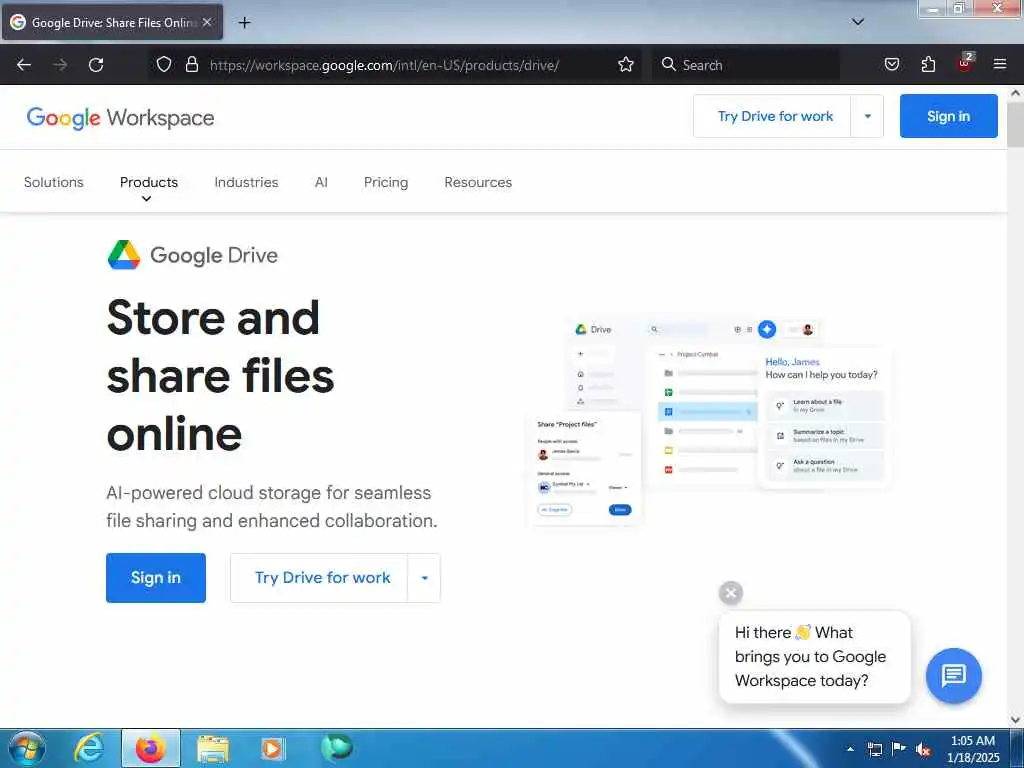Bookmark this page with the star icon

point(626,65)
